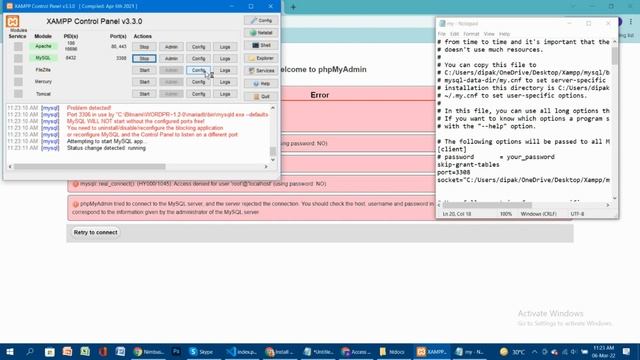Image resolution: width=640 pixels, height=360 pixels.
Task: Open the File menu in Notepad
Action: [442, 34]
